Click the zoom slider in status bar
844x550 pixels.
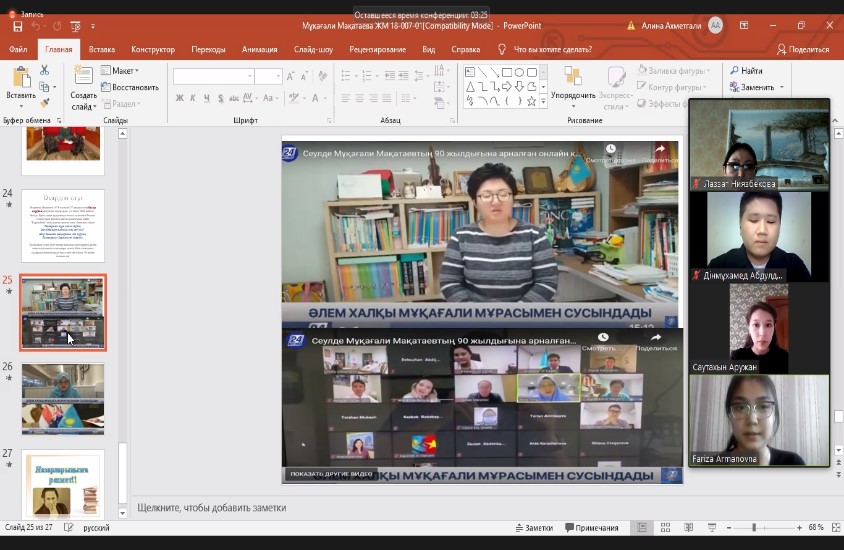point(754,528)
